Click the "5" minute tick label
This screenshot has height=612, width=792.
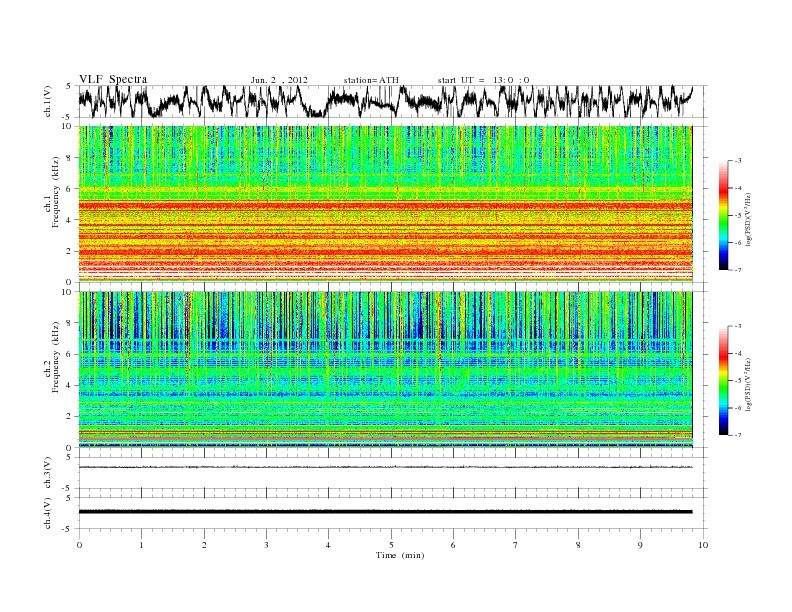[x=391, y=545]
